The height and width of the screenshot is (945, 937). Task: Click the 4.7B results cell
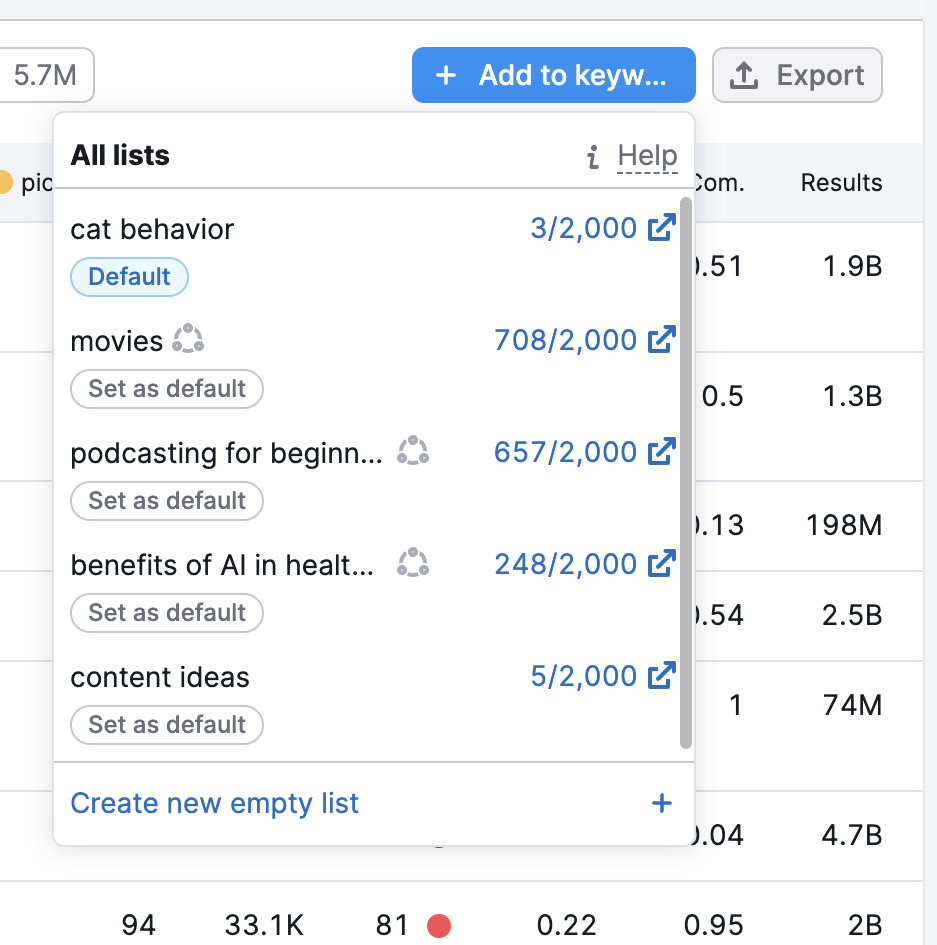[x=853, y=835]
